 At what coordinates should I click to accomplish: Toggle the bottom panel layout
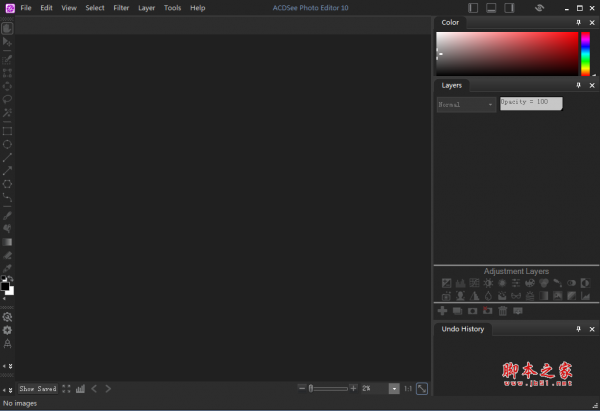pyautogui.click(x=491, y=8)
